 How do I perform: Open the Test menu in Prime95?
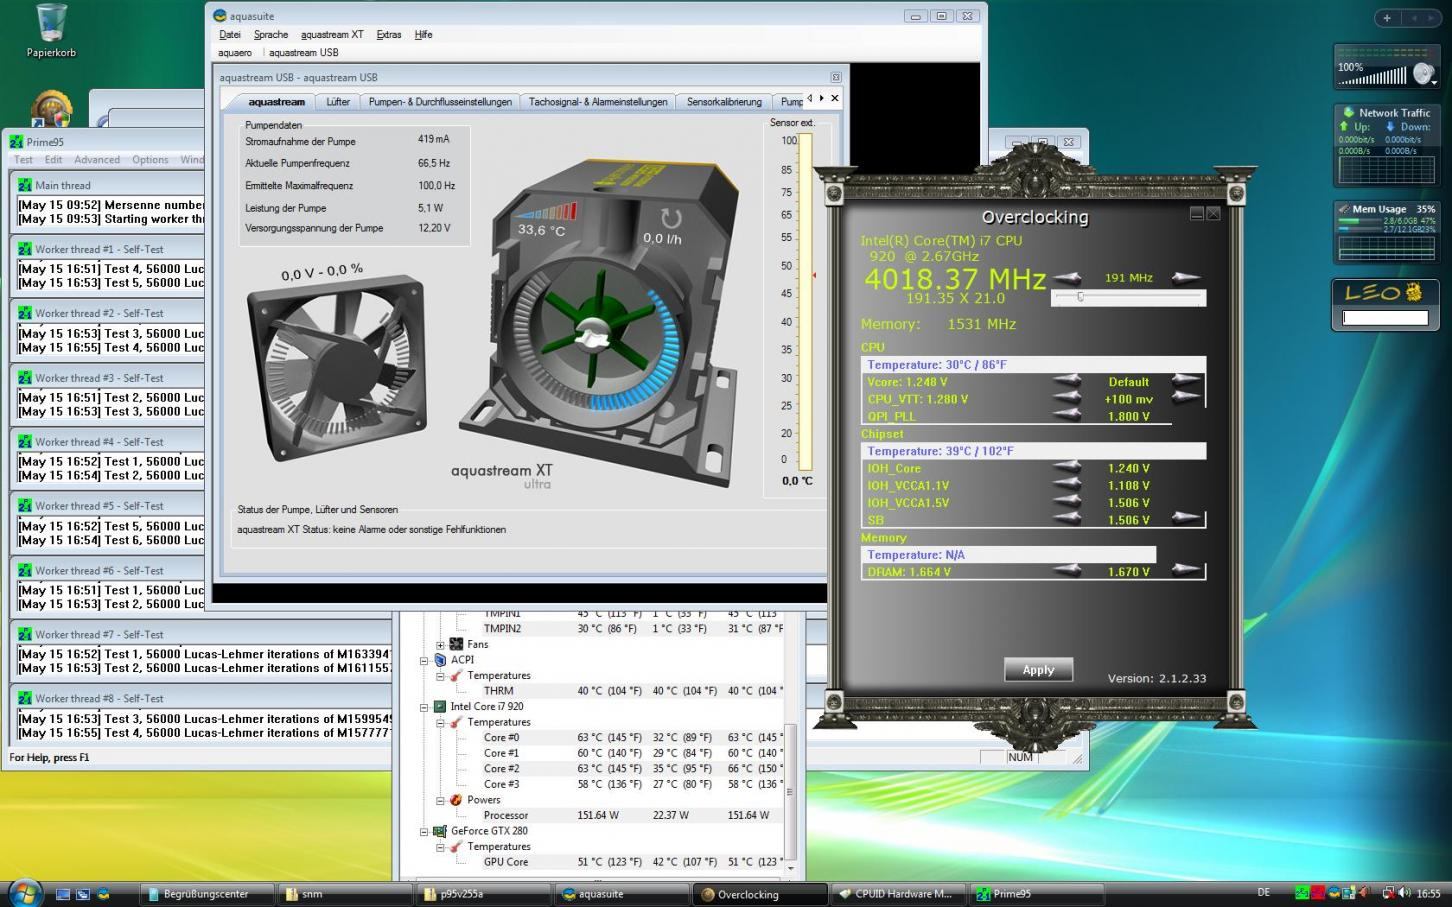[x=23, y=160]
